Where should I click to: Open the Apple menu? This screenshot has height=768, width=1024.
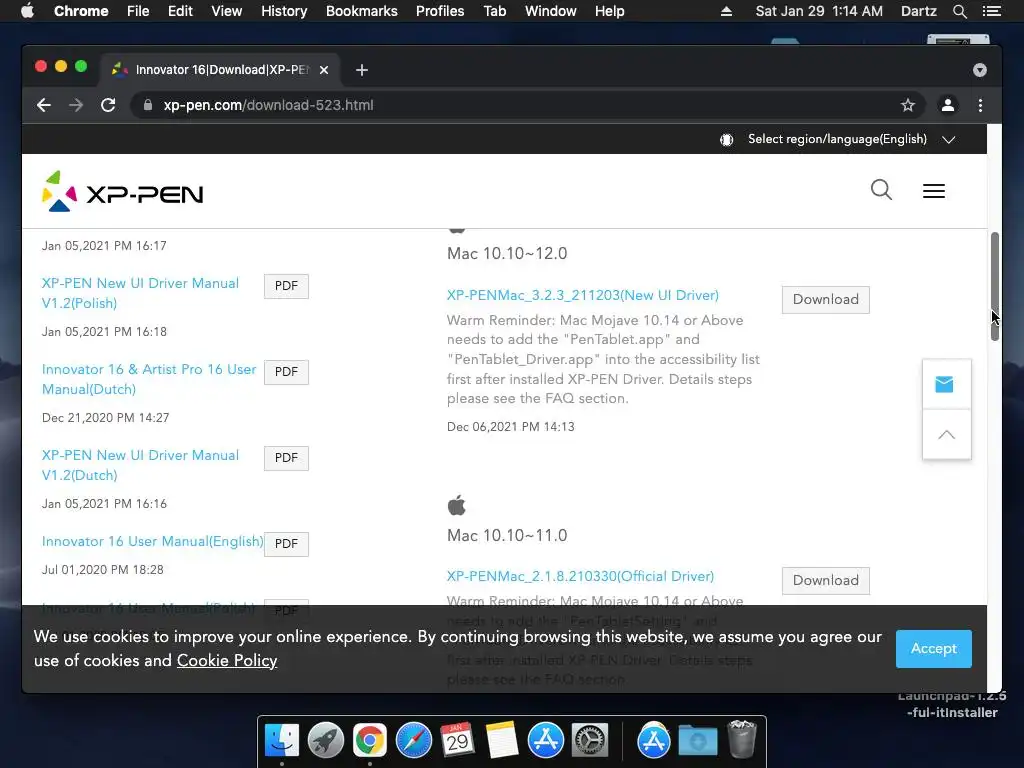coord(27,11)
